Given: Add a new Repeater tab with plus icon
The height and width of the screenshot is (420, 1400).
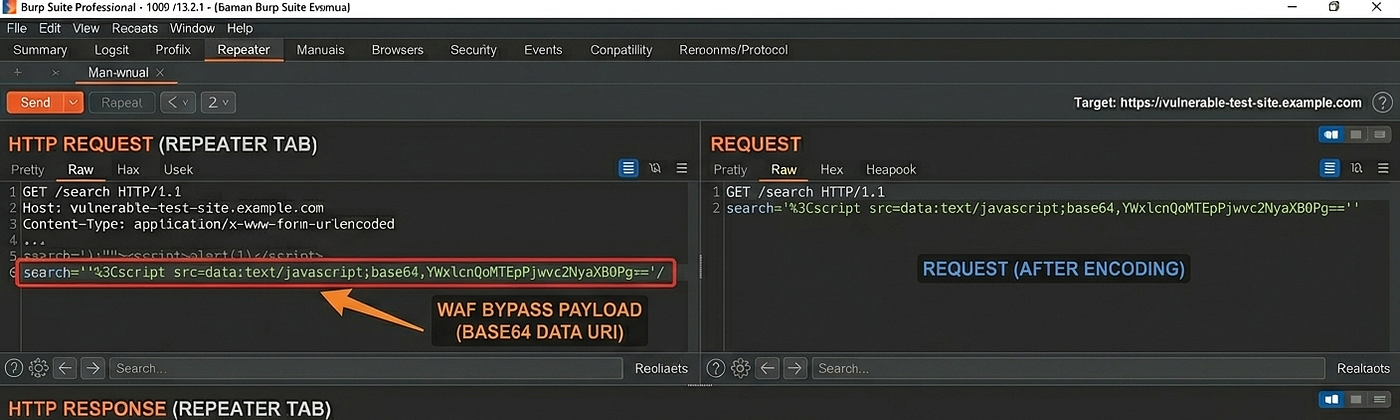Looking at the screenshot, I should point(18,72).
